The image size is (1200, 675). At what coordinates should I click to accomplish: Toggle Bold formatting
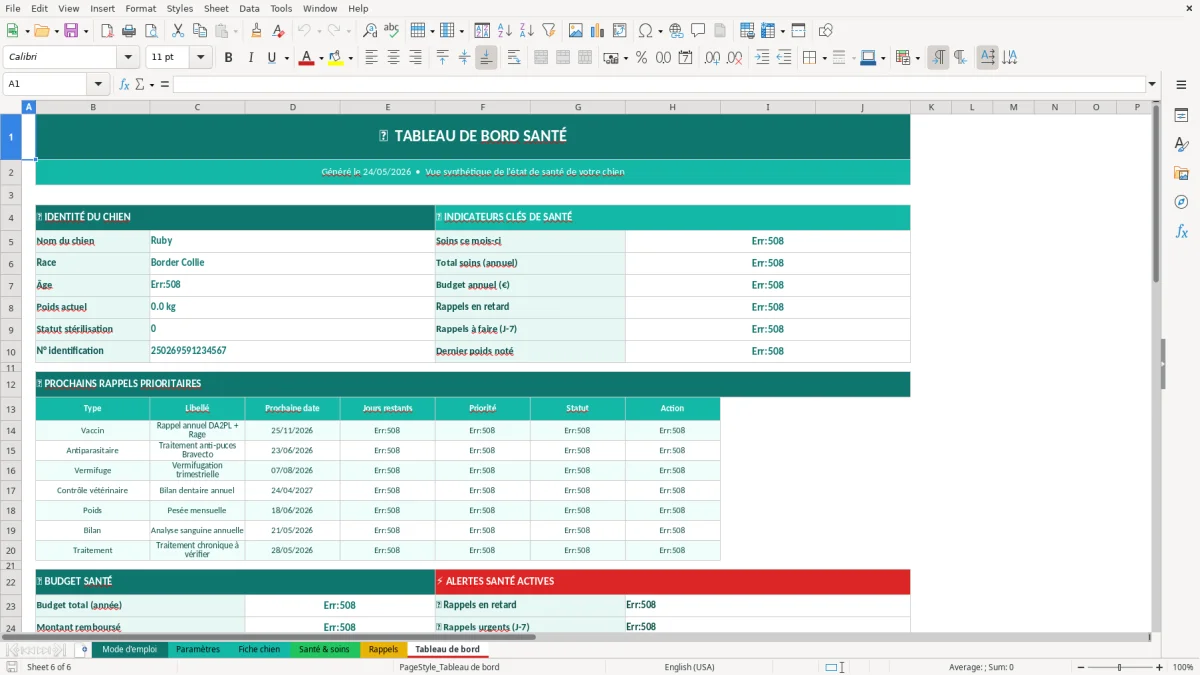click(x=229, y=58)
